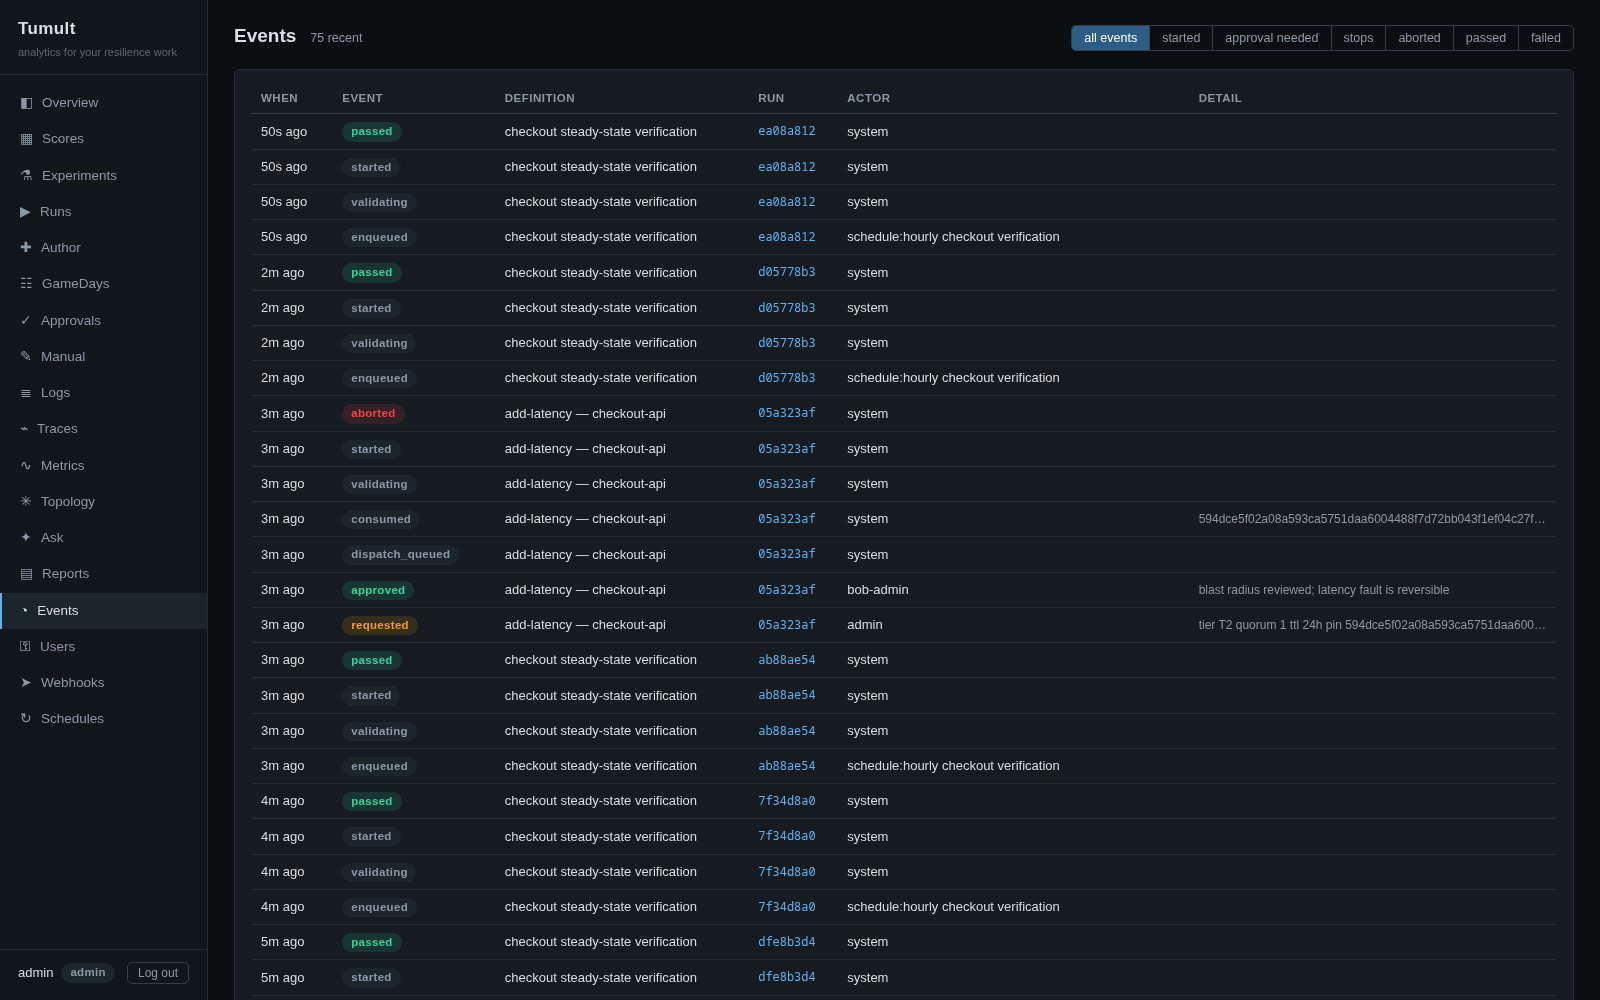The image size is (1600, 1000).
Task: Open run 7f34d8a0 in passed row
Action: 786,801
